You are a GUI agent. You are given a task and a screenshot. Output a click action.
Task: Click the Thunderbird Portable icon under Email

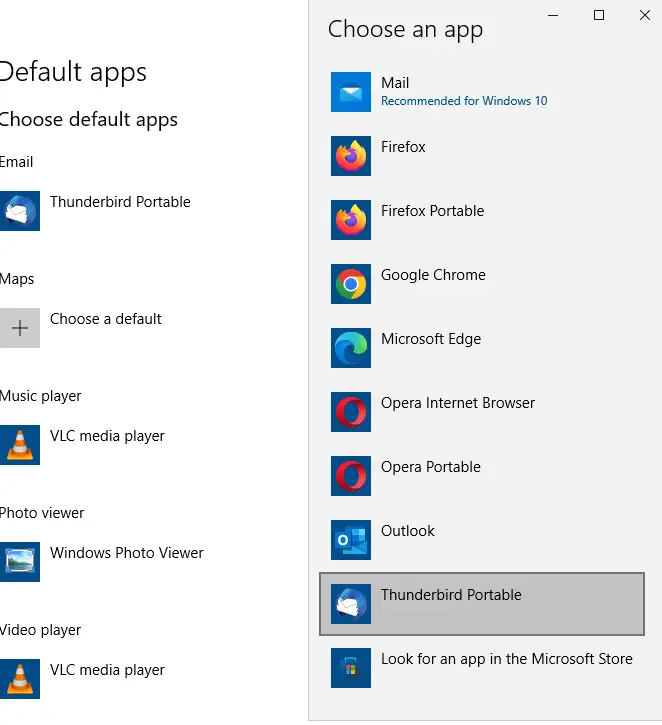(x=19, y=211)
